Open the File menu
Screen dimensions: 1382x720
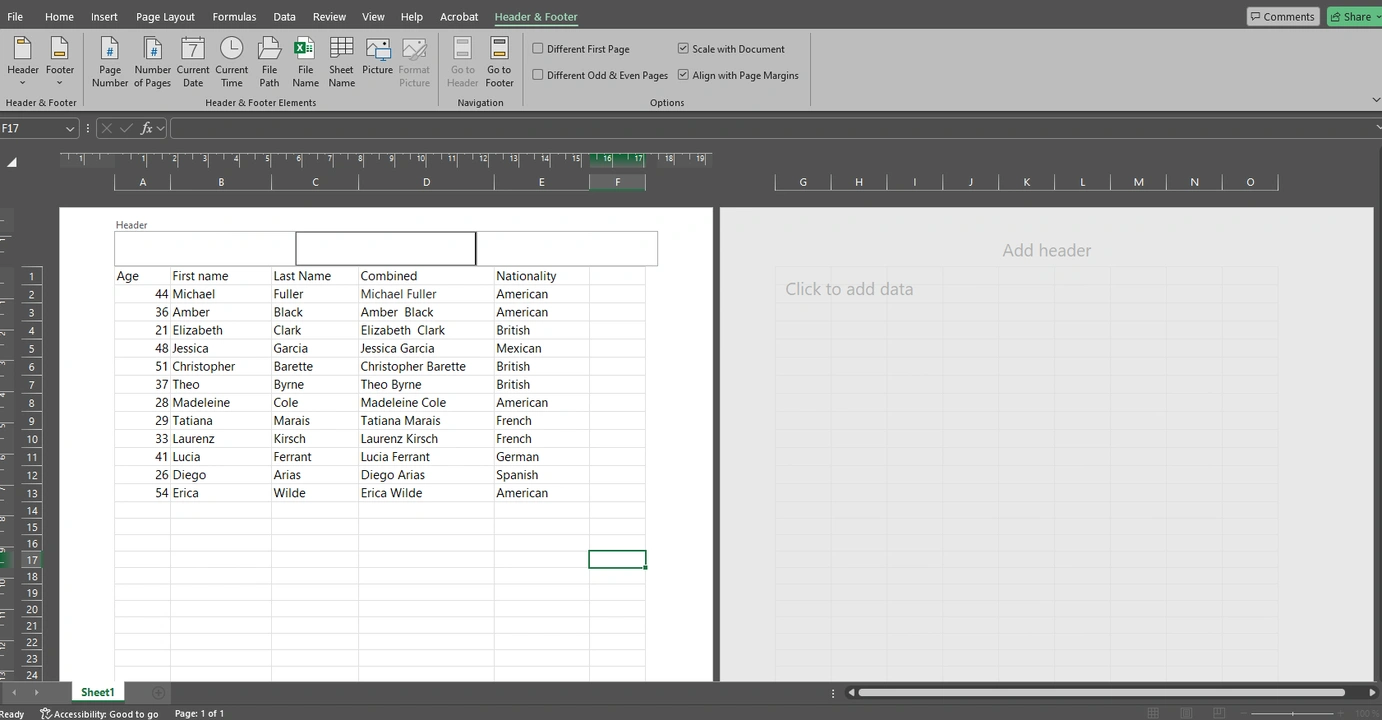click(15, 16)
